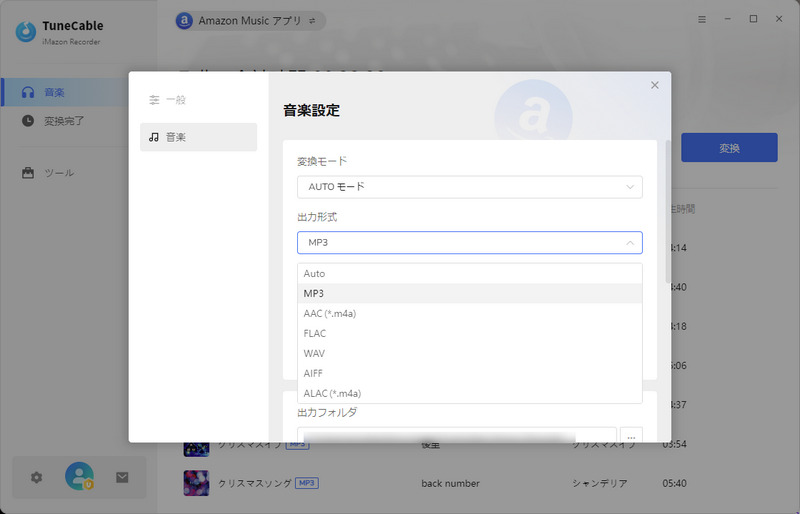
Task: Select the 音楽 settings tab
Action: coord(198,137)
